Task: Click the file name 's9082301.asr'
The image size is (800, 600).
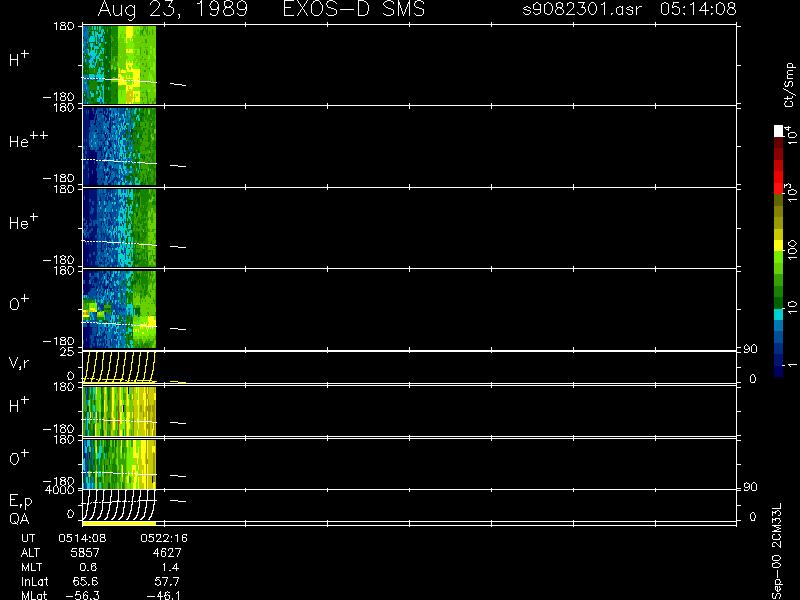Action: [x=582, y=9]
